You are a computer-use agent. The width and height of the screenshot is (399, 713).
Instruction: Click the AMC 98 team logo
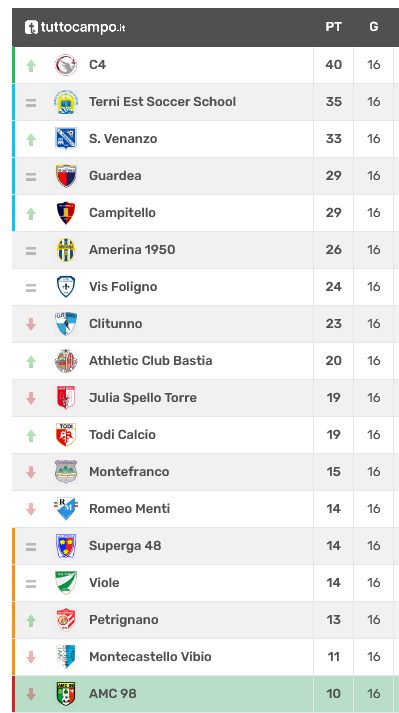[66, 693]
